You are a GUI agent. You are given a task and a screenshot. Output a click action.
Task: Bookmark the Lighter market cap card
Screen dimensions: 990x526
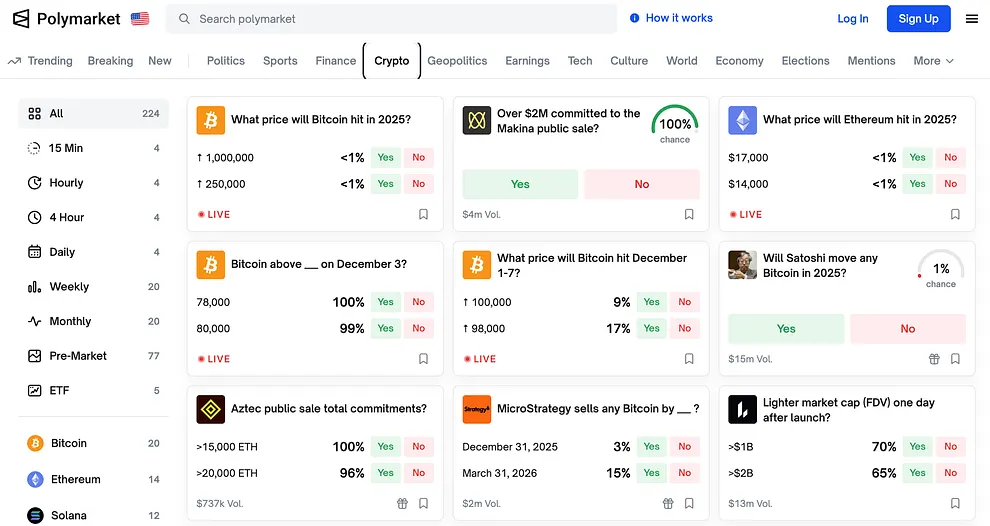point(955,504)
